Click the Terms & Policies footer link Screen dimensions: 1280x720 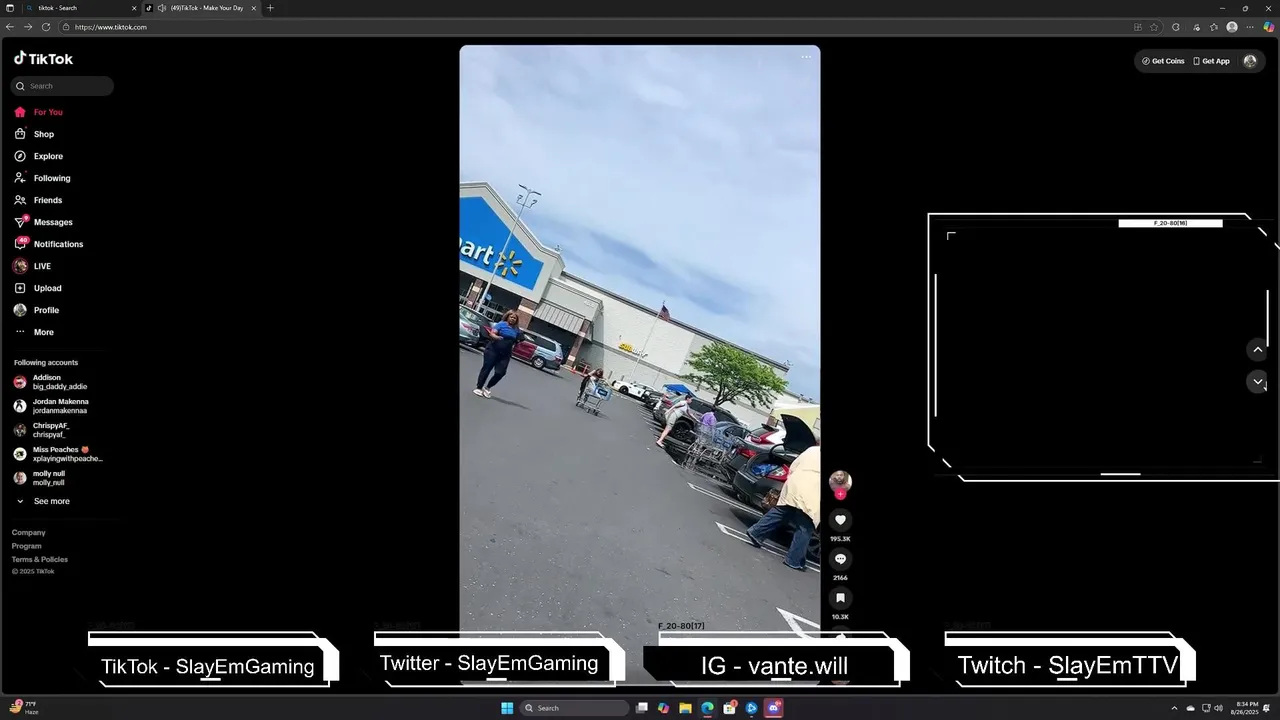point(40,559)
